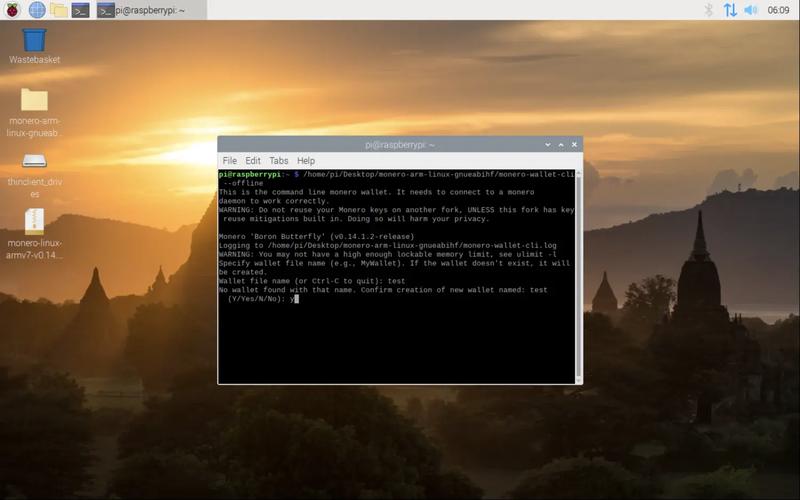Click the volume speaker icon
This screenshot has height=500, width=800.
[751, 10]
